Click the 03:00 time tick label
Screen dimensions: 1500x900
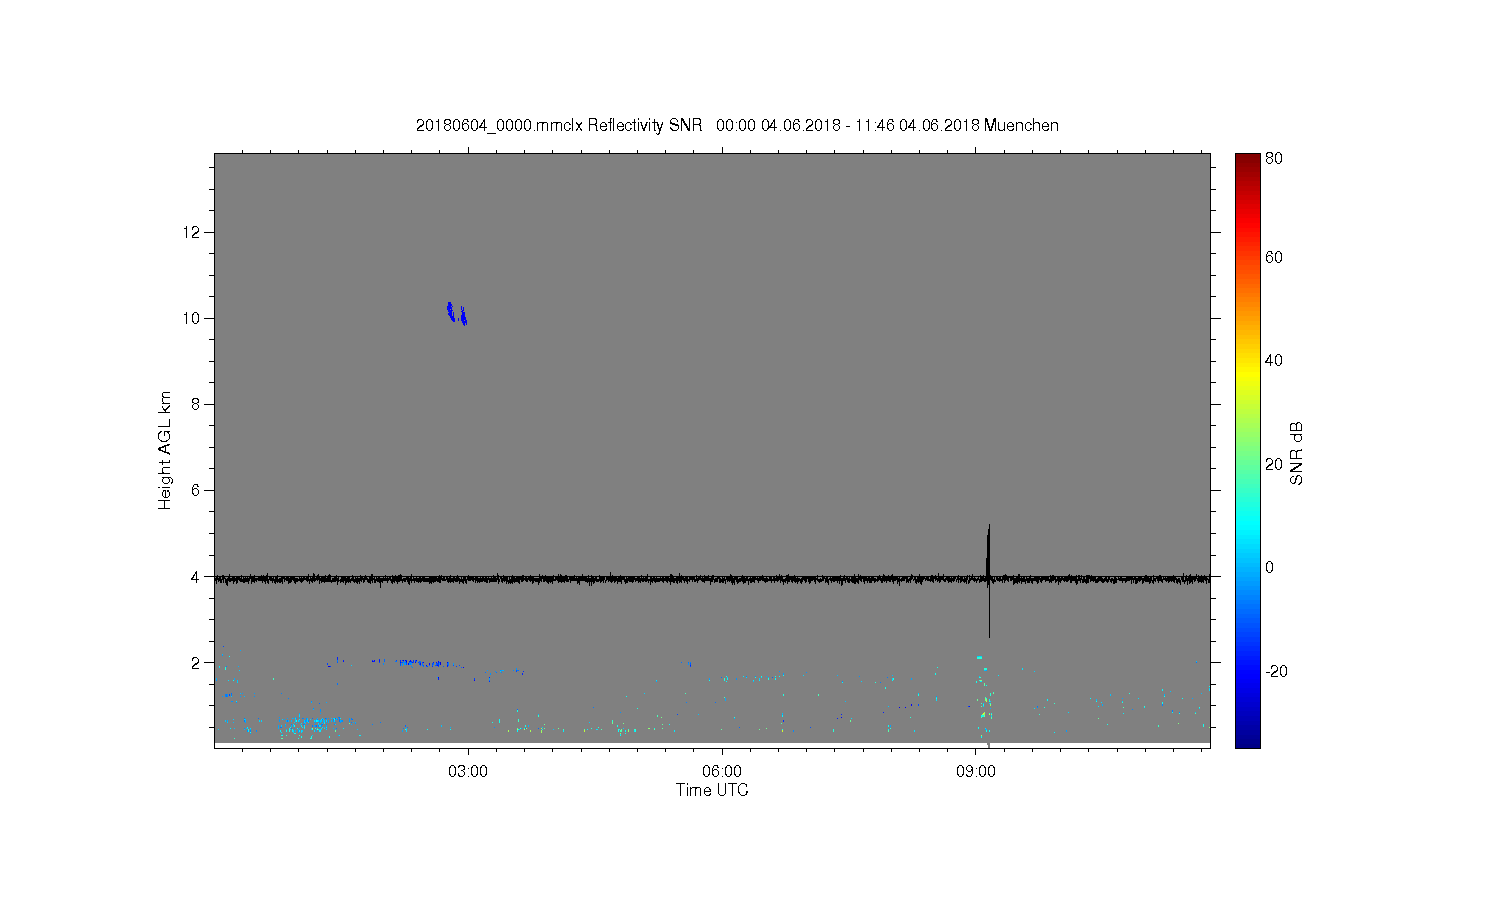pos(467,771)
